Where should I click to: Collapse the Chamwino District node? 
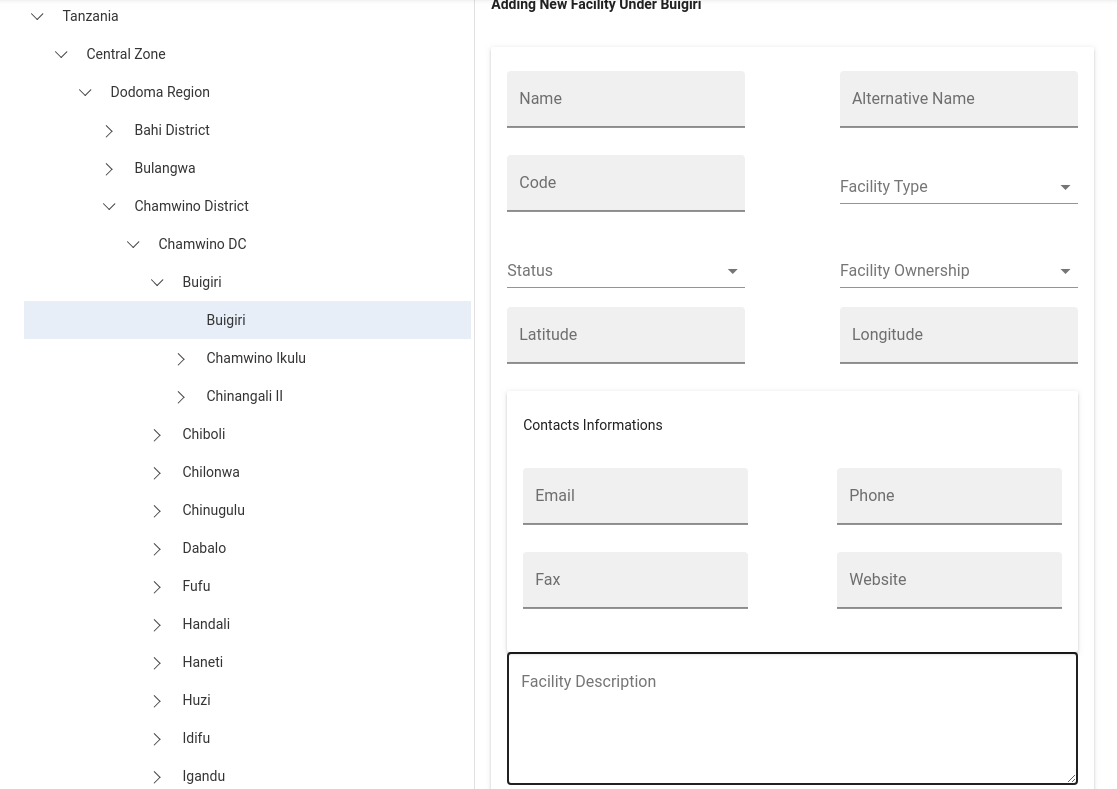click(x=109, y=207)
